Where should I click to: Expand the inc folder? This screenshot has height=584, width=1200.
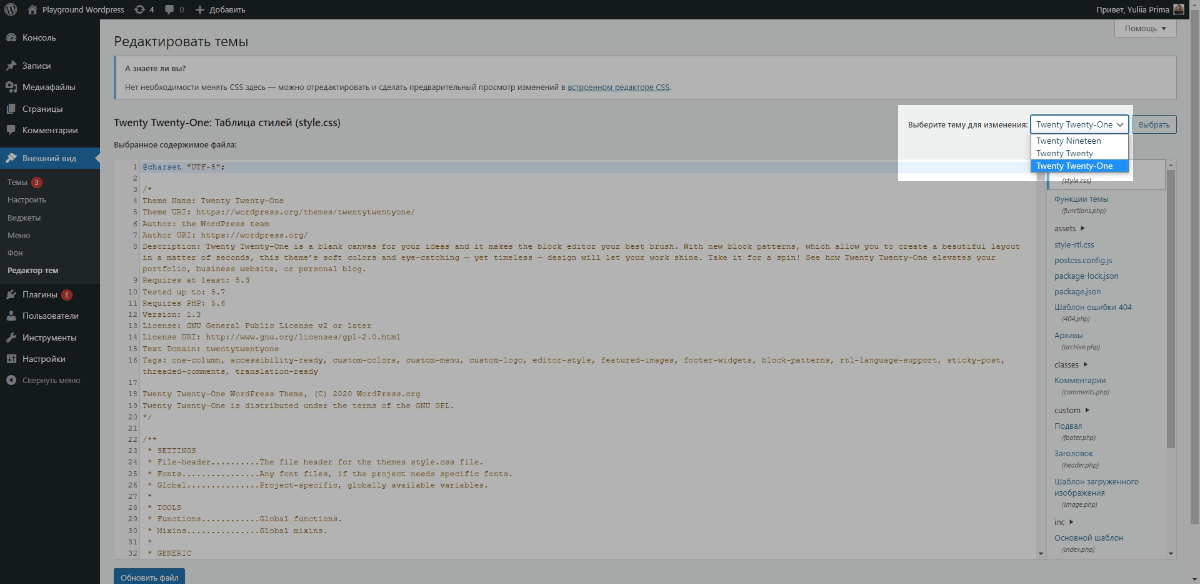pyautogui.click(x=1063, y=521)
